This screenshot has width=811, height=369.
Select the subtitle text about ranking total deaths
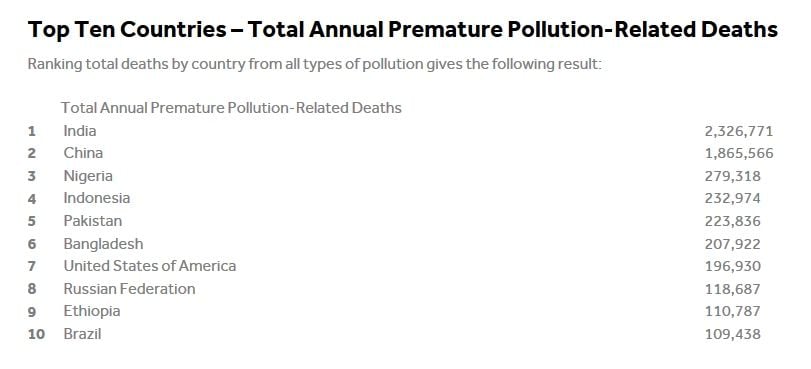pyautogui.click(x=314, y=65)
